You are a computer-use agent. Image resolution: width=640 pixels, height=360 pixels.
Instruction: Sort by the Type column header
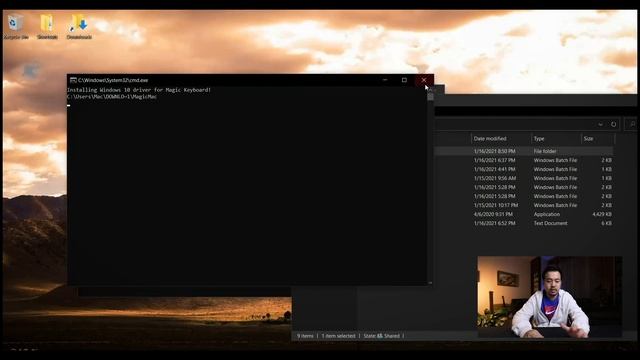[x=539, y=139]
